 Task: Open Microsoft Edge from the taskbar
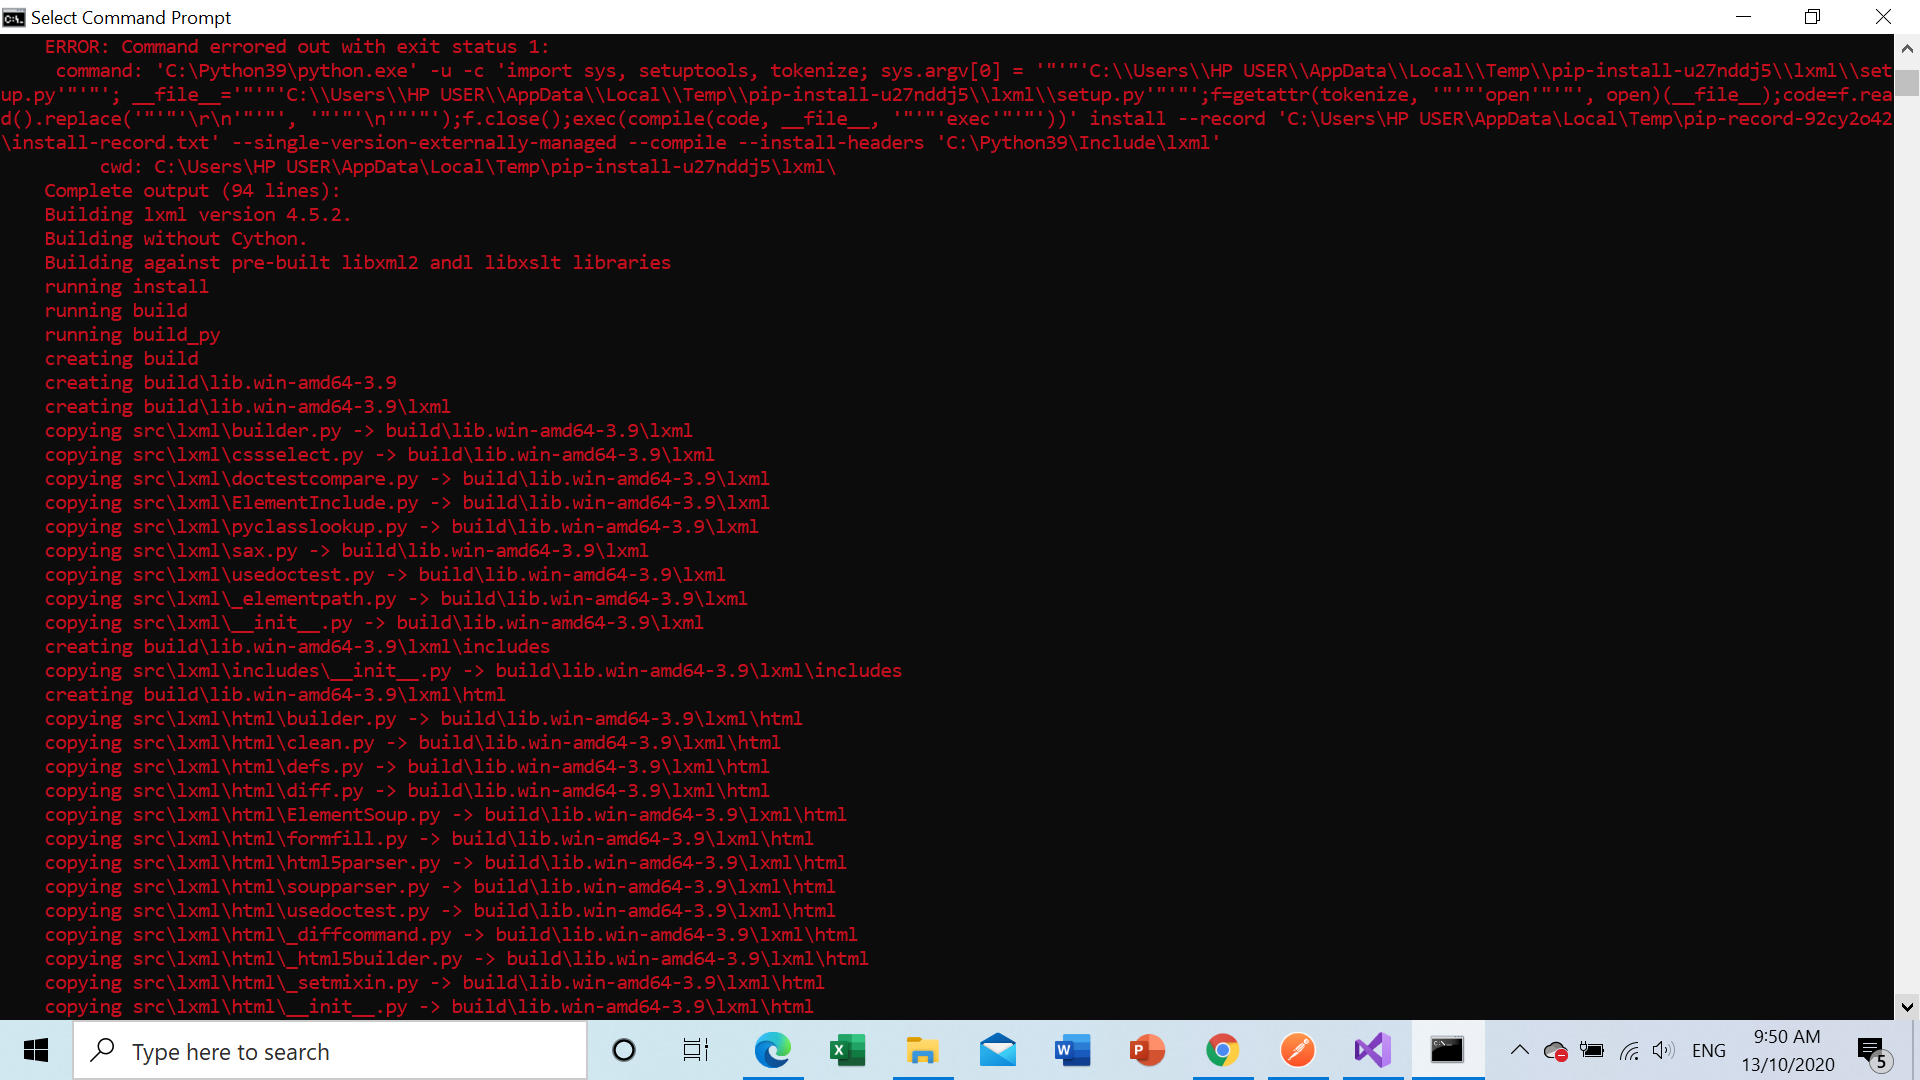point(773,1050)
